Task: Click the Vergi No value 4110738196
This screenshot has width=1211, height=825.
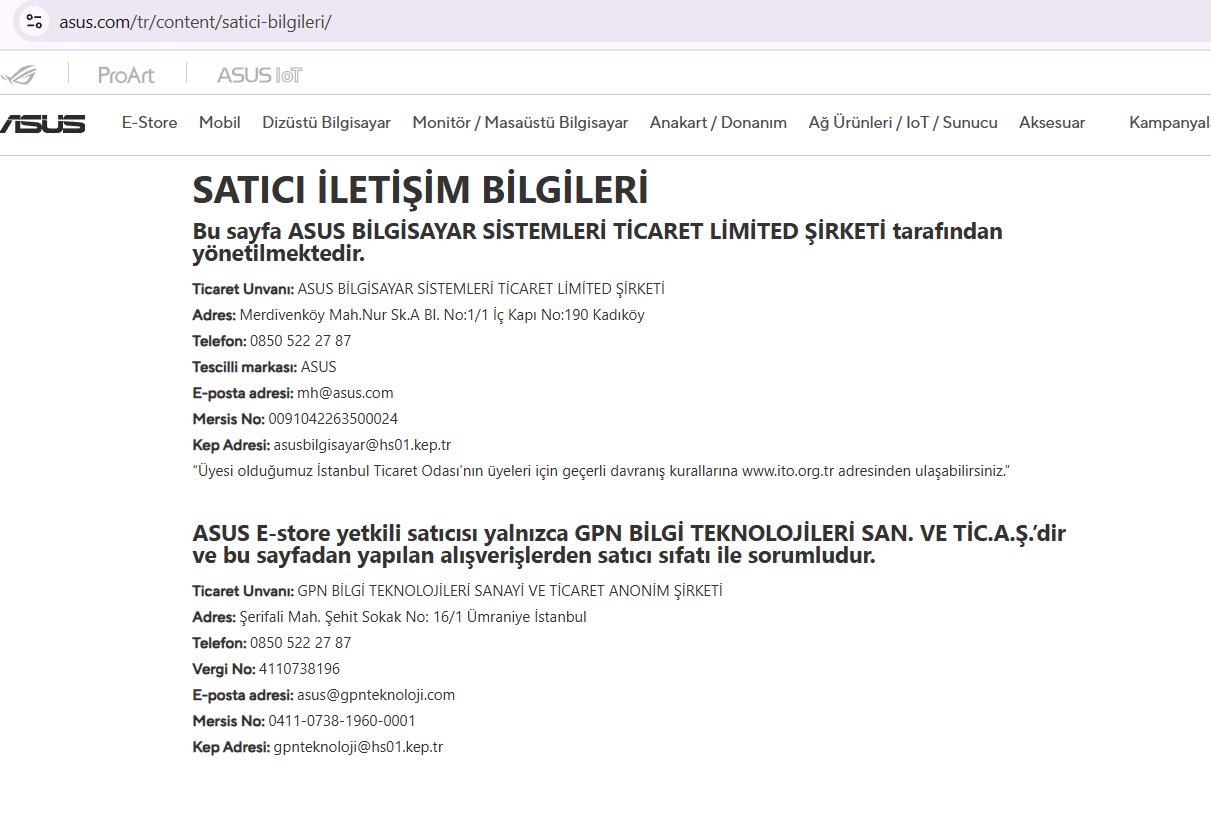Action: click(x=299, y=669)
